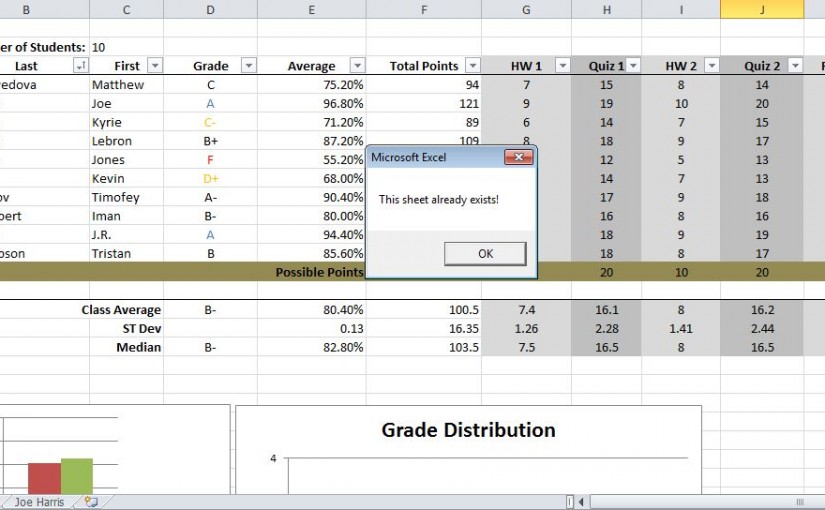Image resolution: width=825 pixels, height=510 pixels.
Task: Show filter options for Total Points
Action: (x=471, y=66)
